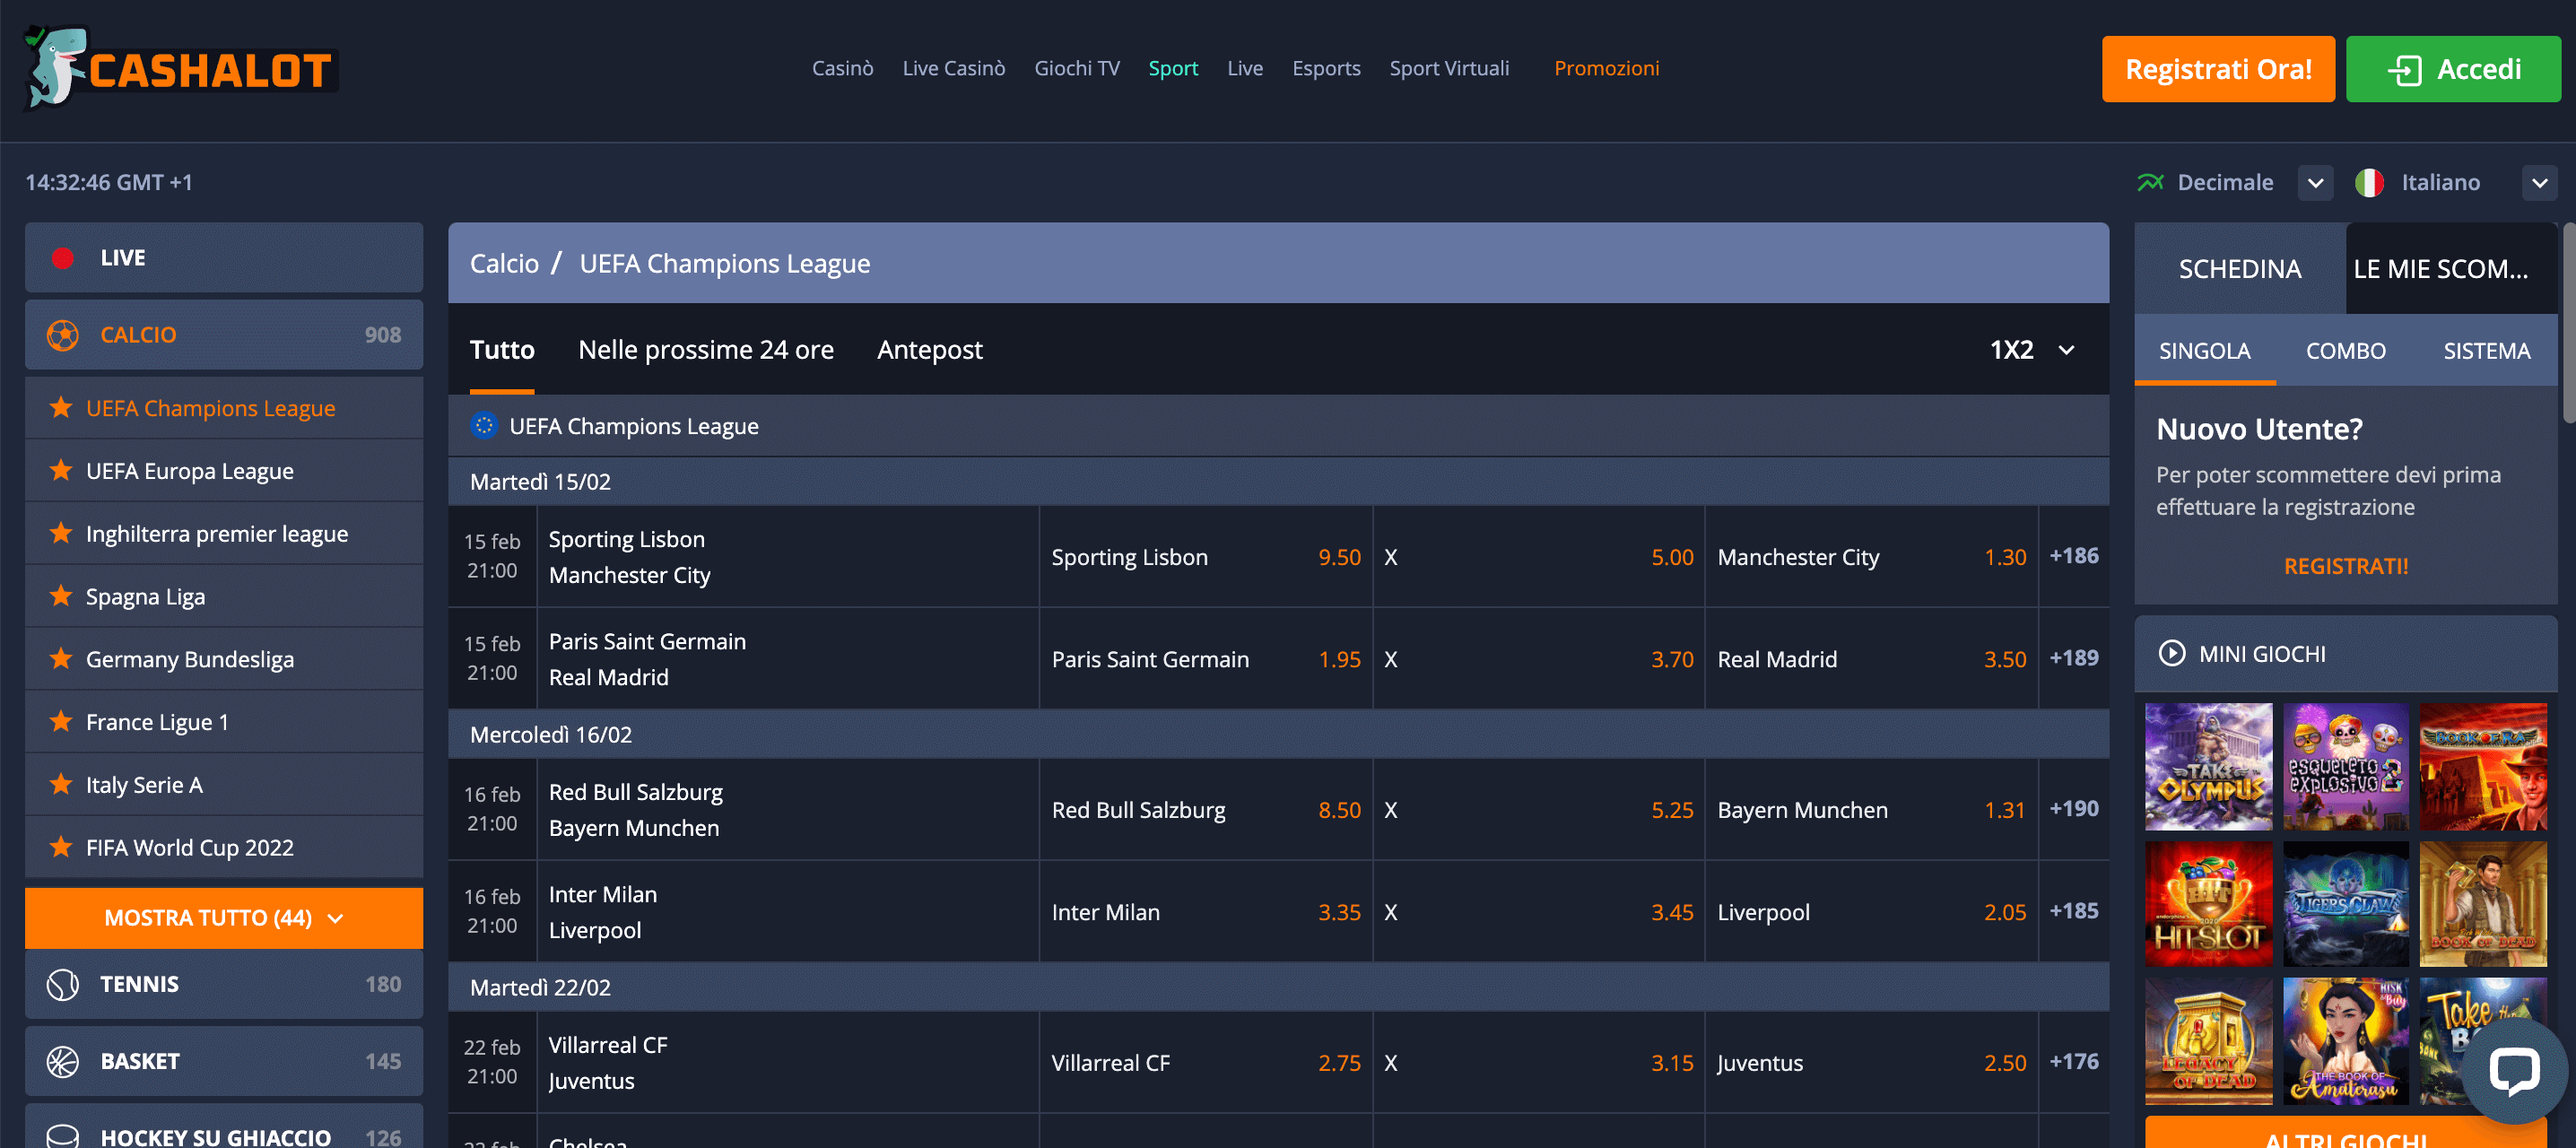This screenshot has width=2576, height=1148.
Task: Open the live chat bubble icon
Action: point(2513,1071)
